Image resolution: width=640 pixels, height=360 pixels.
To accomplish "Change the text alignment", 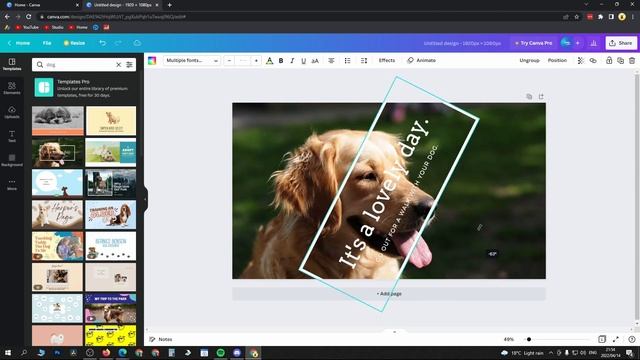I will [331, 60].
